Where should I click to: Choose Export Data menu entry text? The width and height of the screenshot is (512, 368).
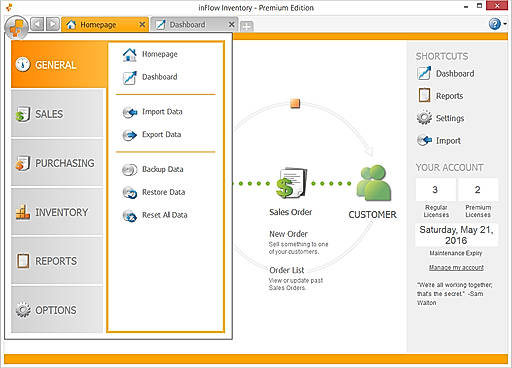pyautogui.click(x=162, y=134)
